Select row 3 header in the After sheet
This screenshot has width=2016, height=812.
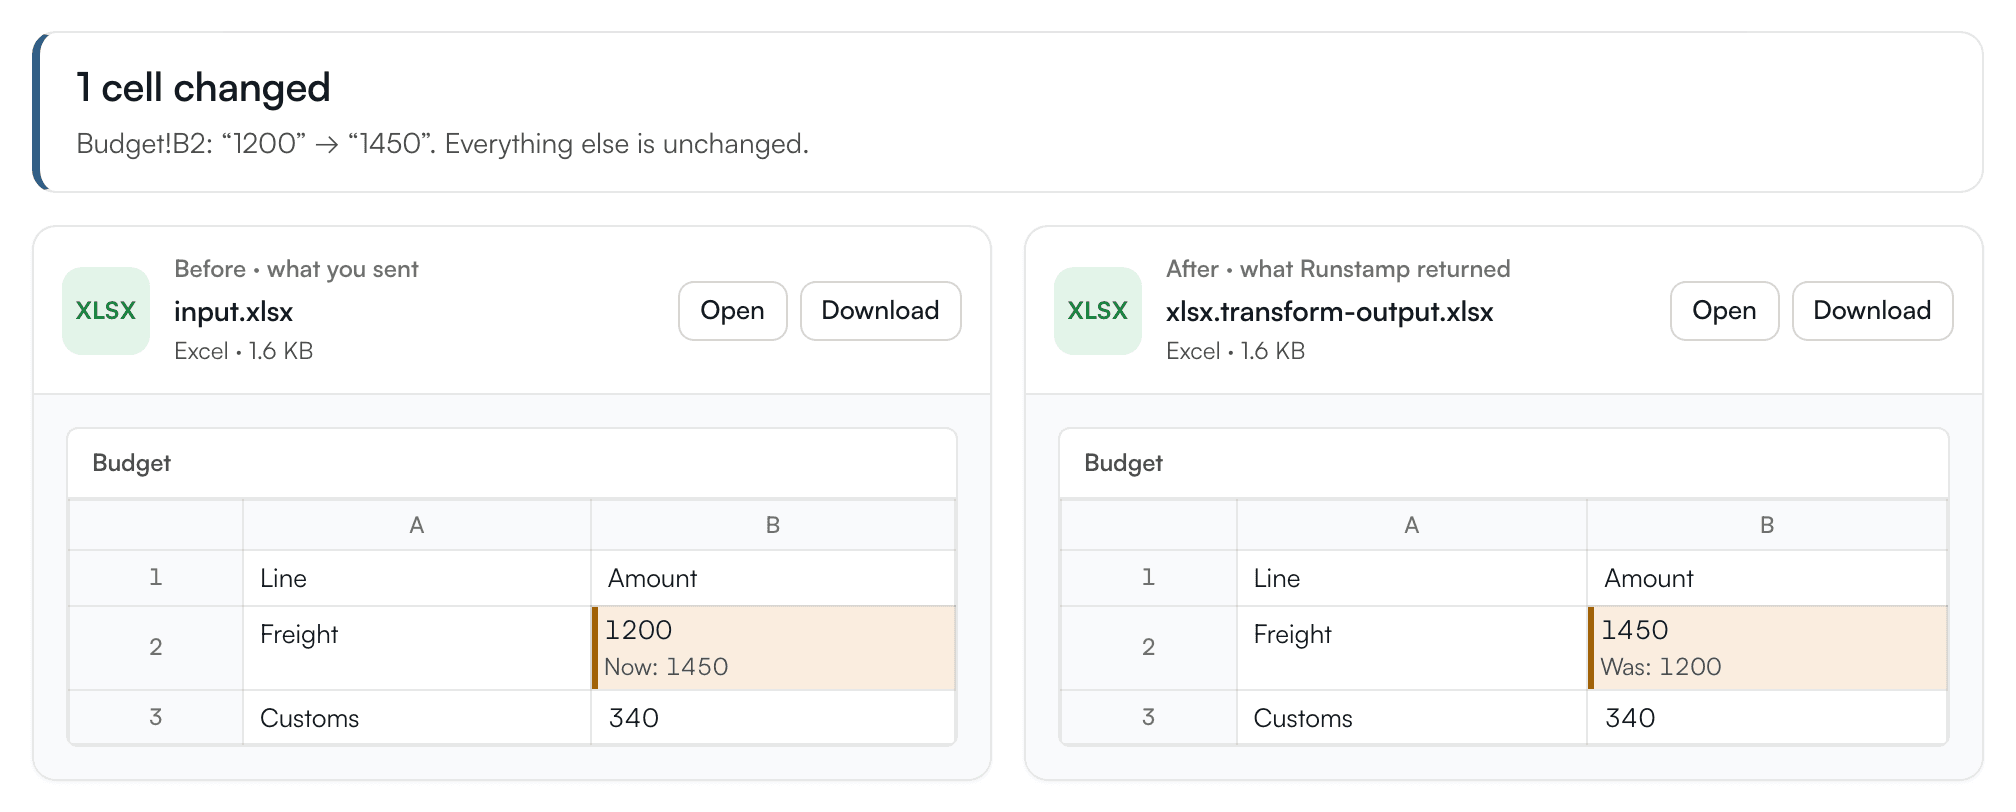[1148, 717]
